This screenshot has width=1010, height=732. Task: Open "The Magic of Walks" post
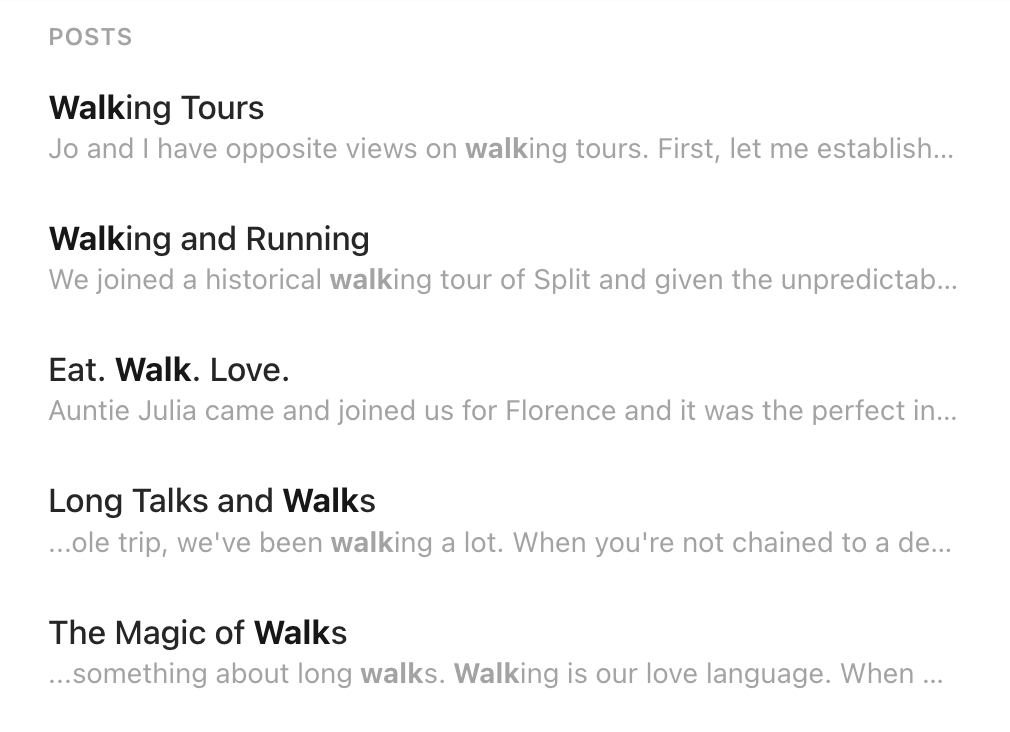[x=197, y=633]
